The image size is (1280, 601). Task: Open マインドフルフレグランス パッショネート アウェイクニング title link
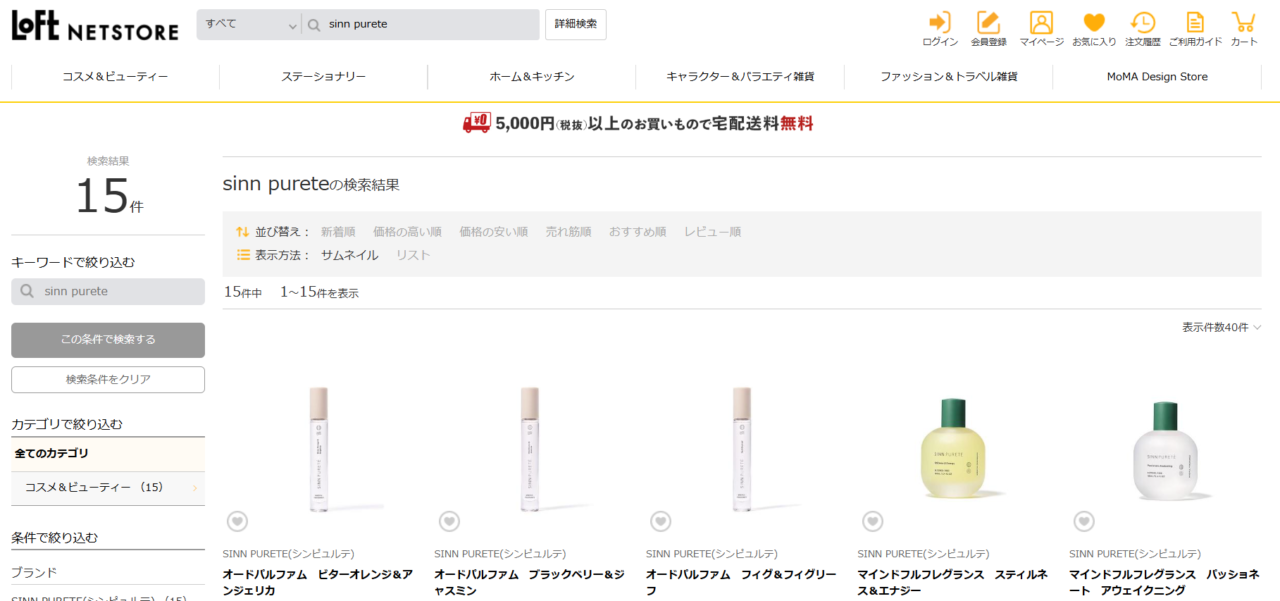pos(1164,582)
